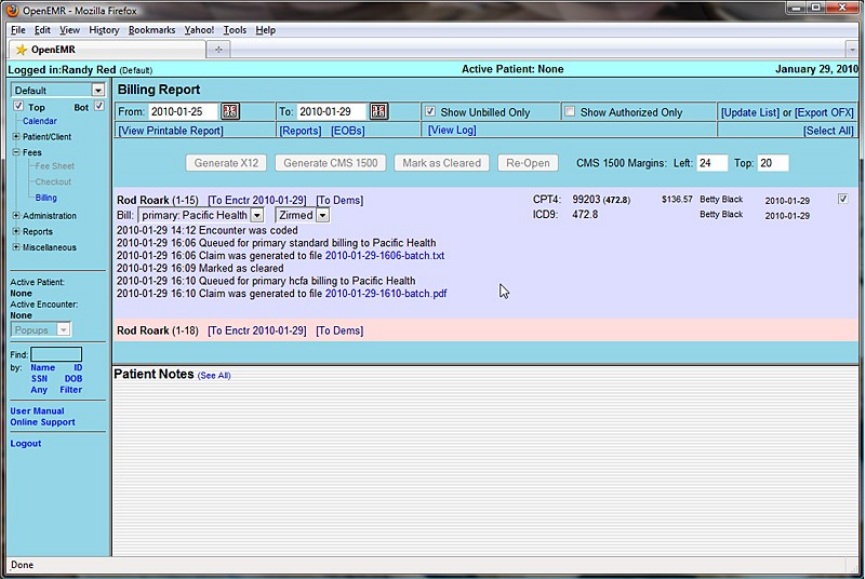Viewport: 865px width, 579px height.
Task: Open the 2010-01-29-1610-batch.pdf file link
Action: [x=386, y=294]
